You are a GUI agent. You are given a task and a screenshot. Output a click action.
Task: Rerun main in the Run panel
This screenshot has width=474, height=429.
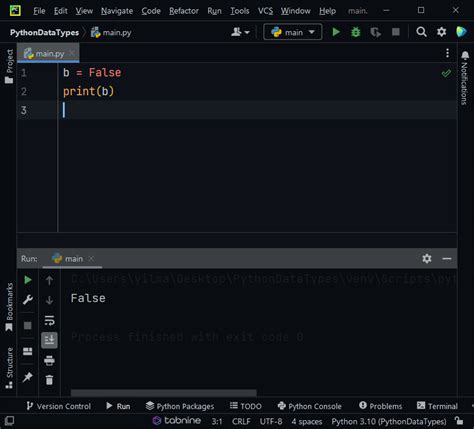coord(28,280)
